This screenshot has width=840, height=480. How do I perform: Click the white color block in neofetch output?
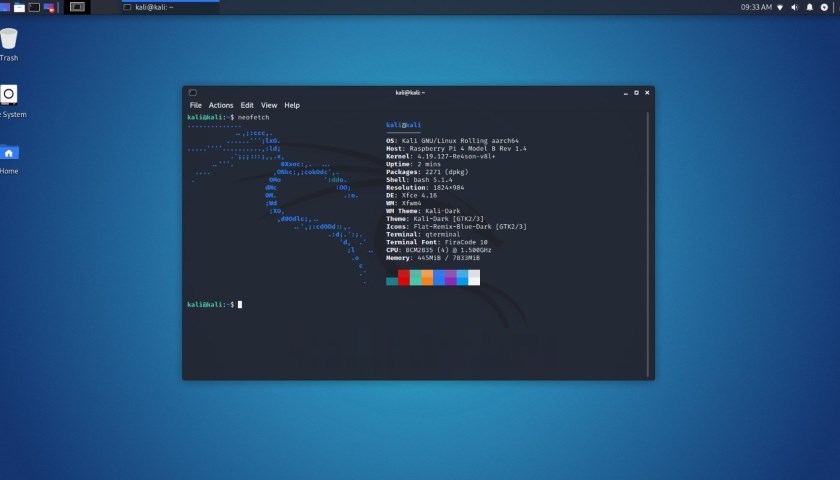coord(474,278)
